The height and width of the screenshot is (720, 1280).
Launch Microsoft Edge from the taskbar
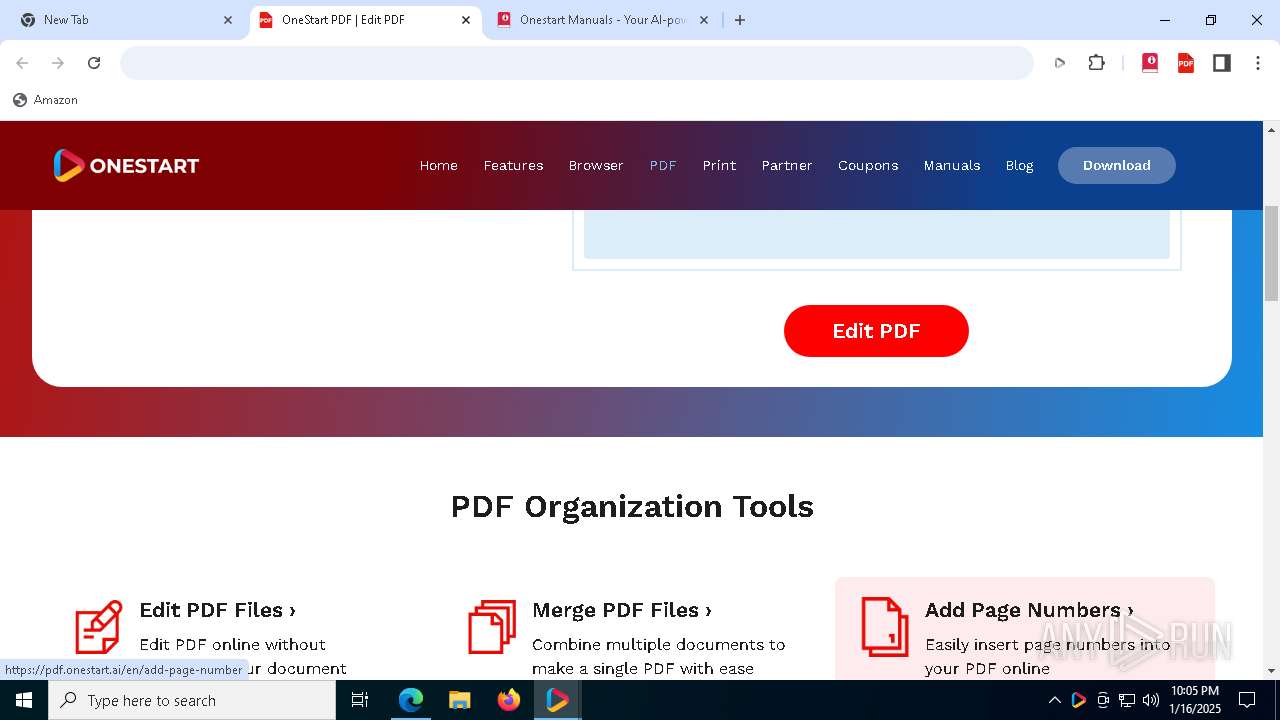(x=411, y=700)
